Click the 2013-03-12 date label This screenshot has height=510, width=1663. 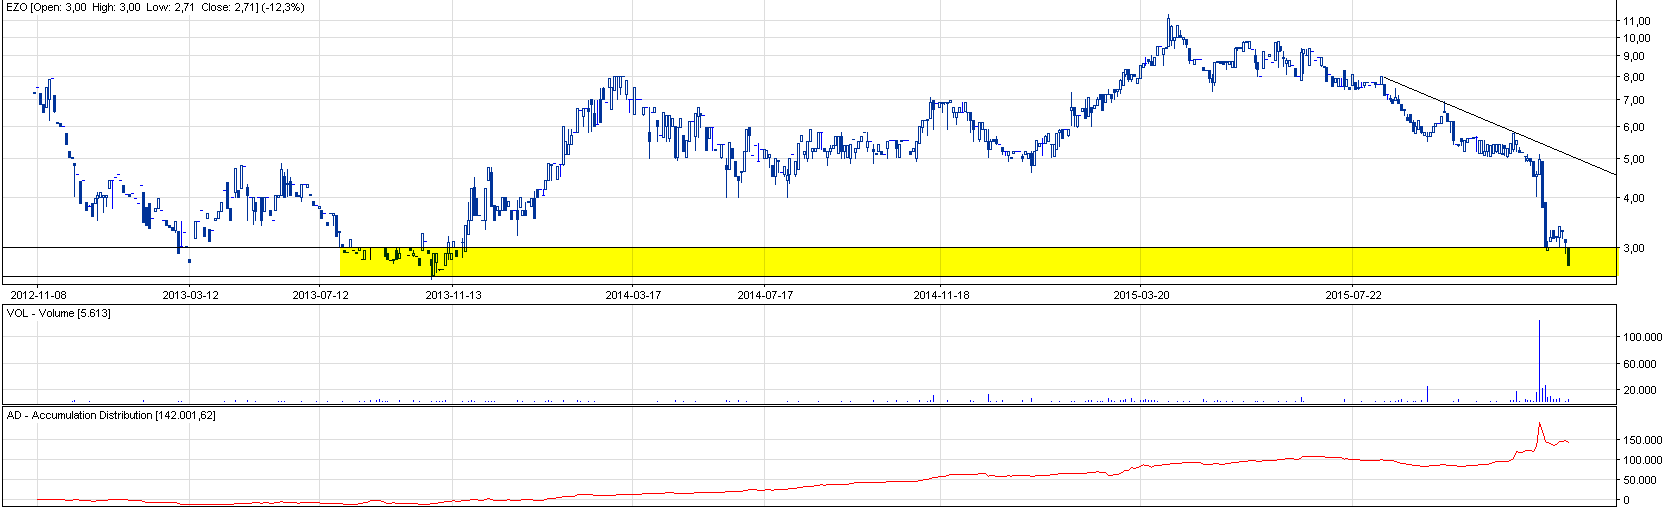click(x=190, y=295)
